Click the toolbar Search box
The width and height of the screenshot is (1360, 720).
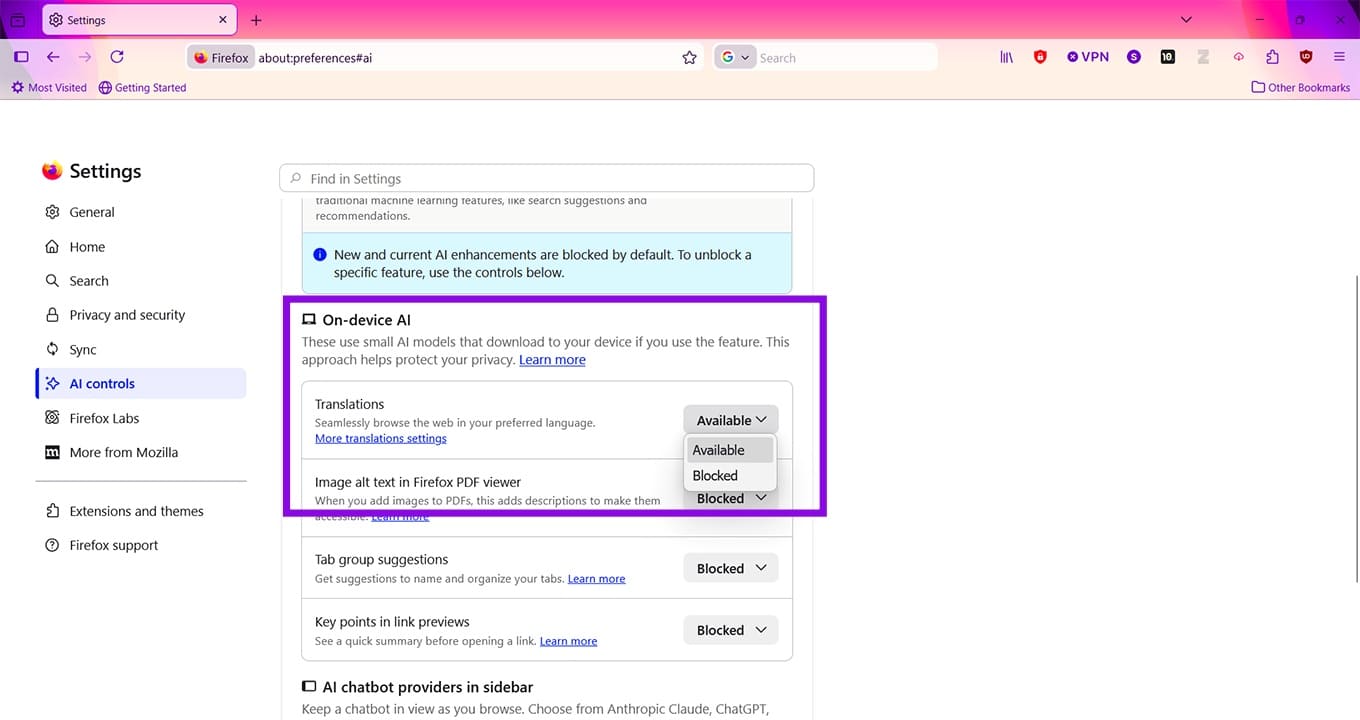845,58
